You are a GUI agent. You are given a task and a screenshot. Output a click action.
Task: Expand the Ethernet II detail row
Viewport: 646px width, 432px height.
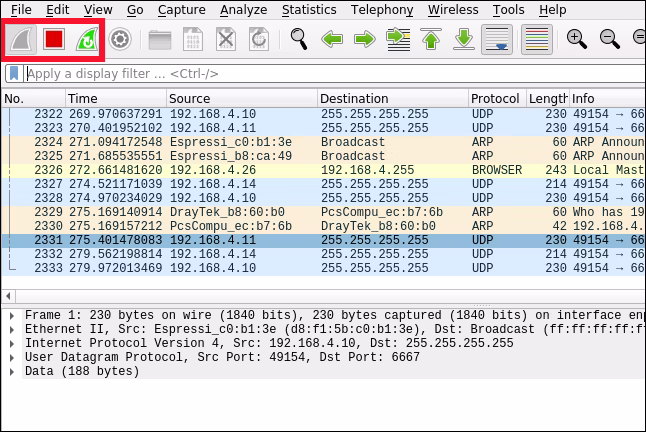tap(12, 329)
